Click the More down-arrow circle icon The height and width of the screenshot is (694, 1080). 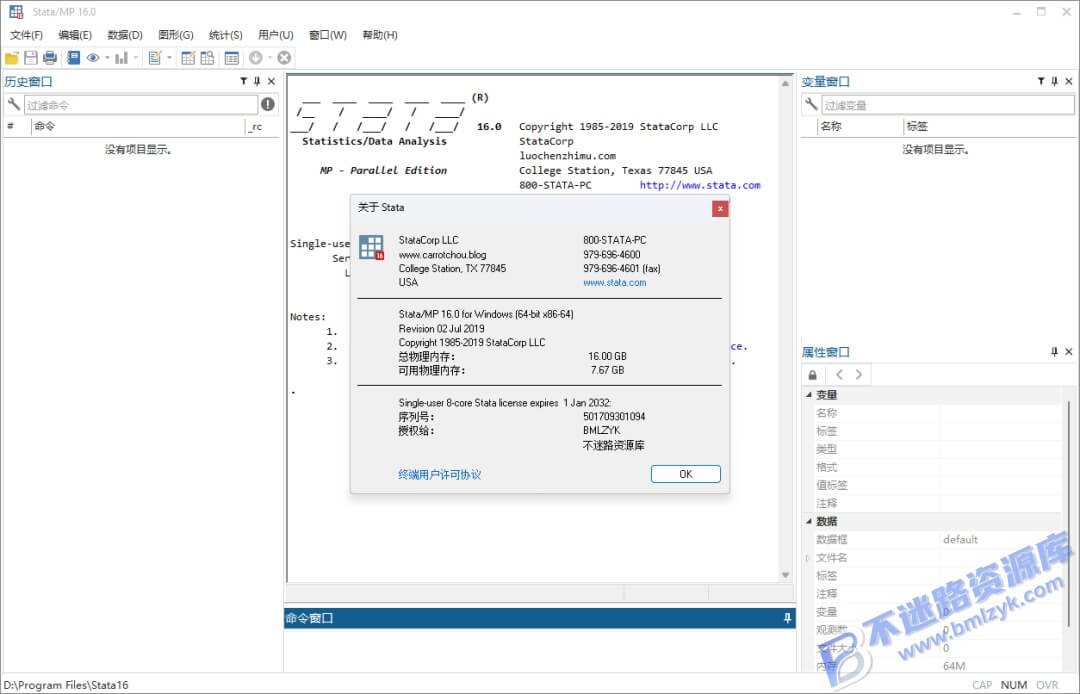[256, 59]
